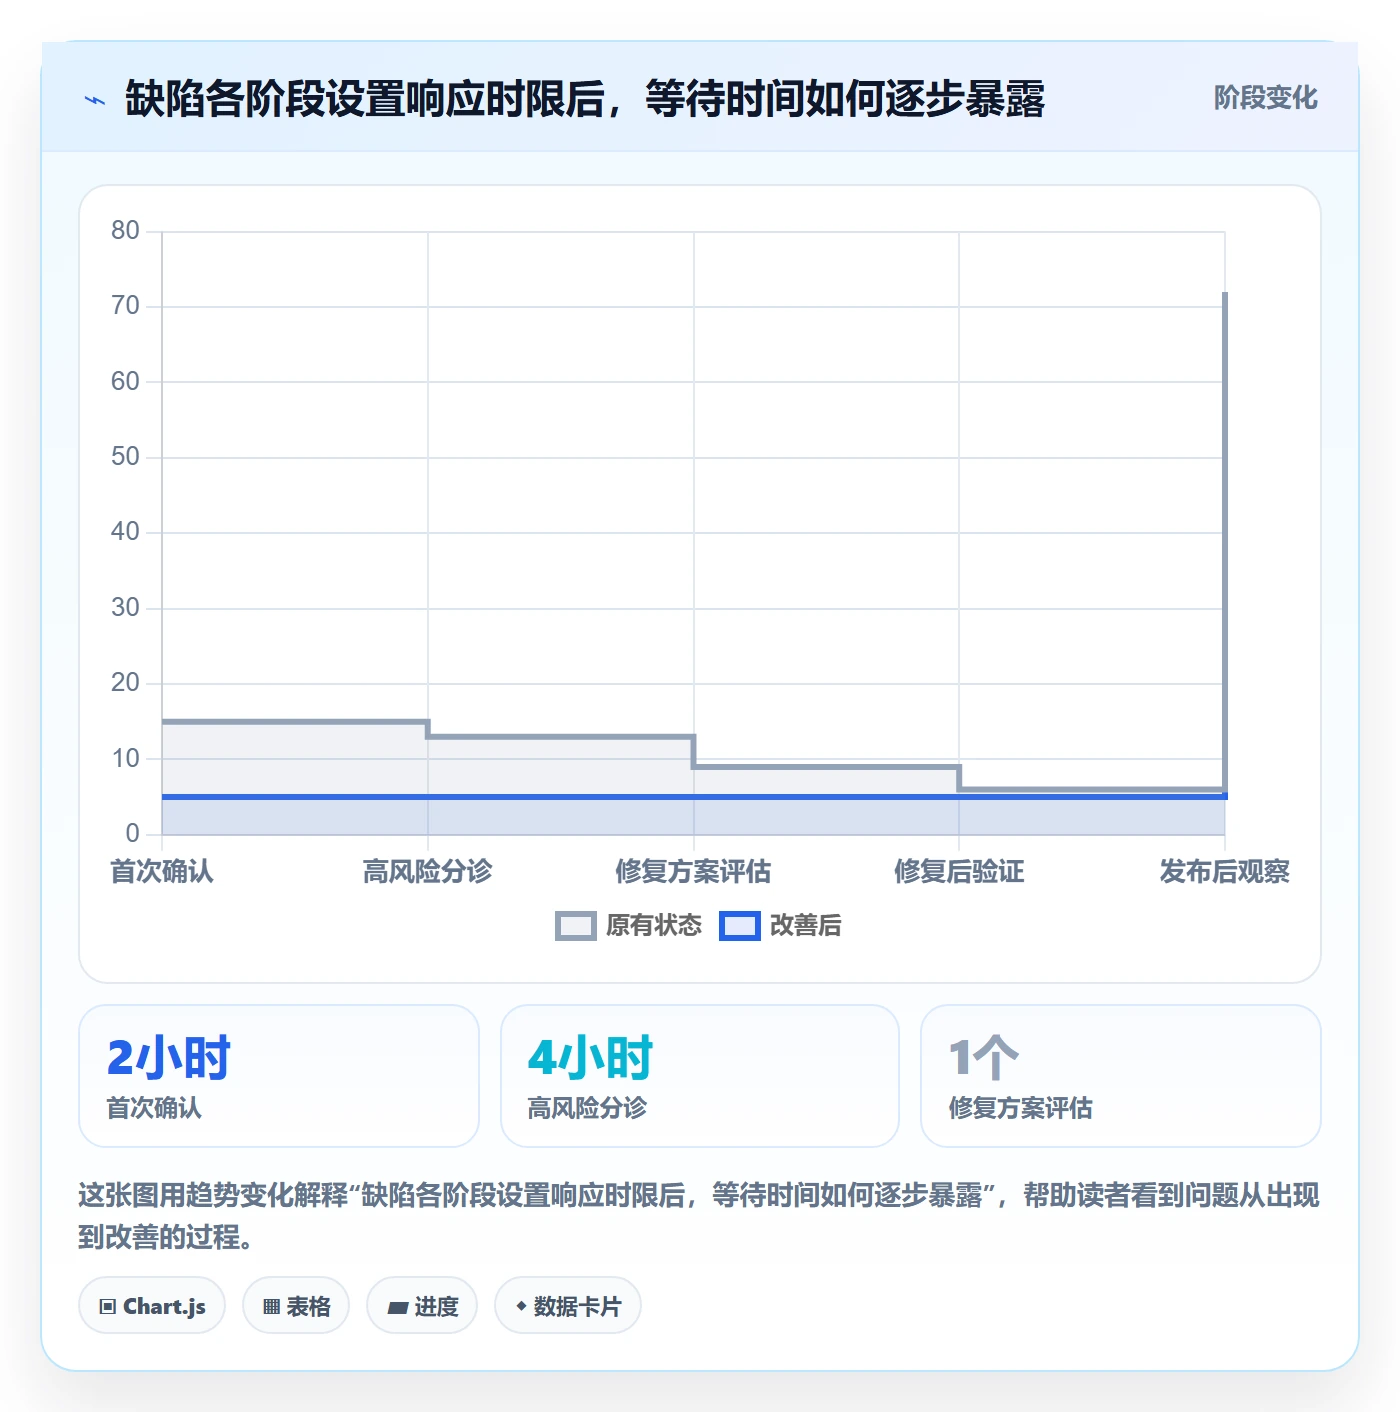Click the Chart.js tag icon
Viewport: 1400px width, 1412px height.
coord(107,1306)
